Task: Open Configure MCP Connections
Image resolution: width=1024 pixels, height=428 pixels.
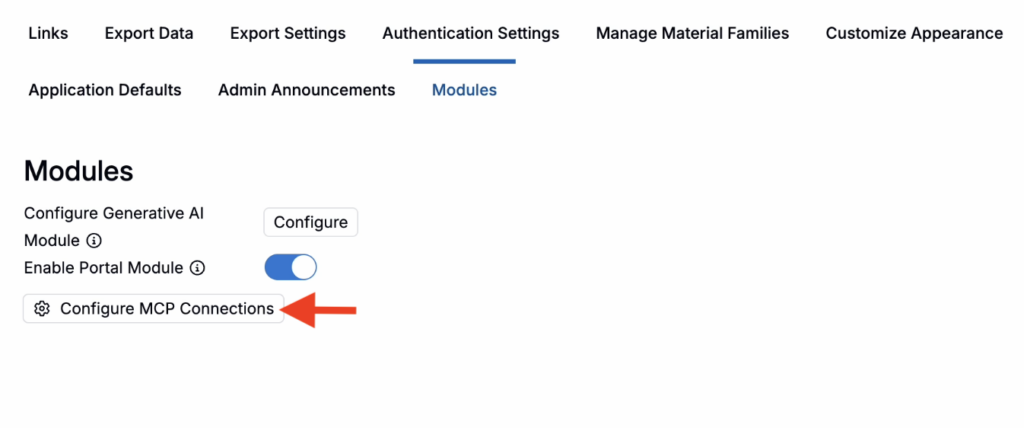Action: pos(153,308)
